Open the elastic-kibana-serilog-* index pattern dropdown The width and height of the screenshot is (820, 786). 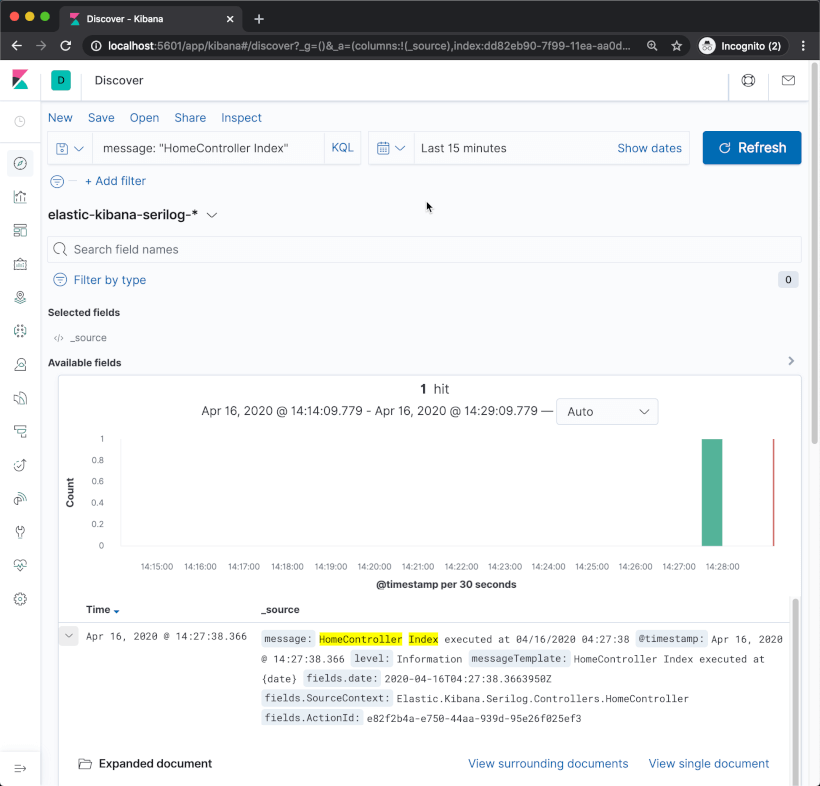tap(132, 215)
